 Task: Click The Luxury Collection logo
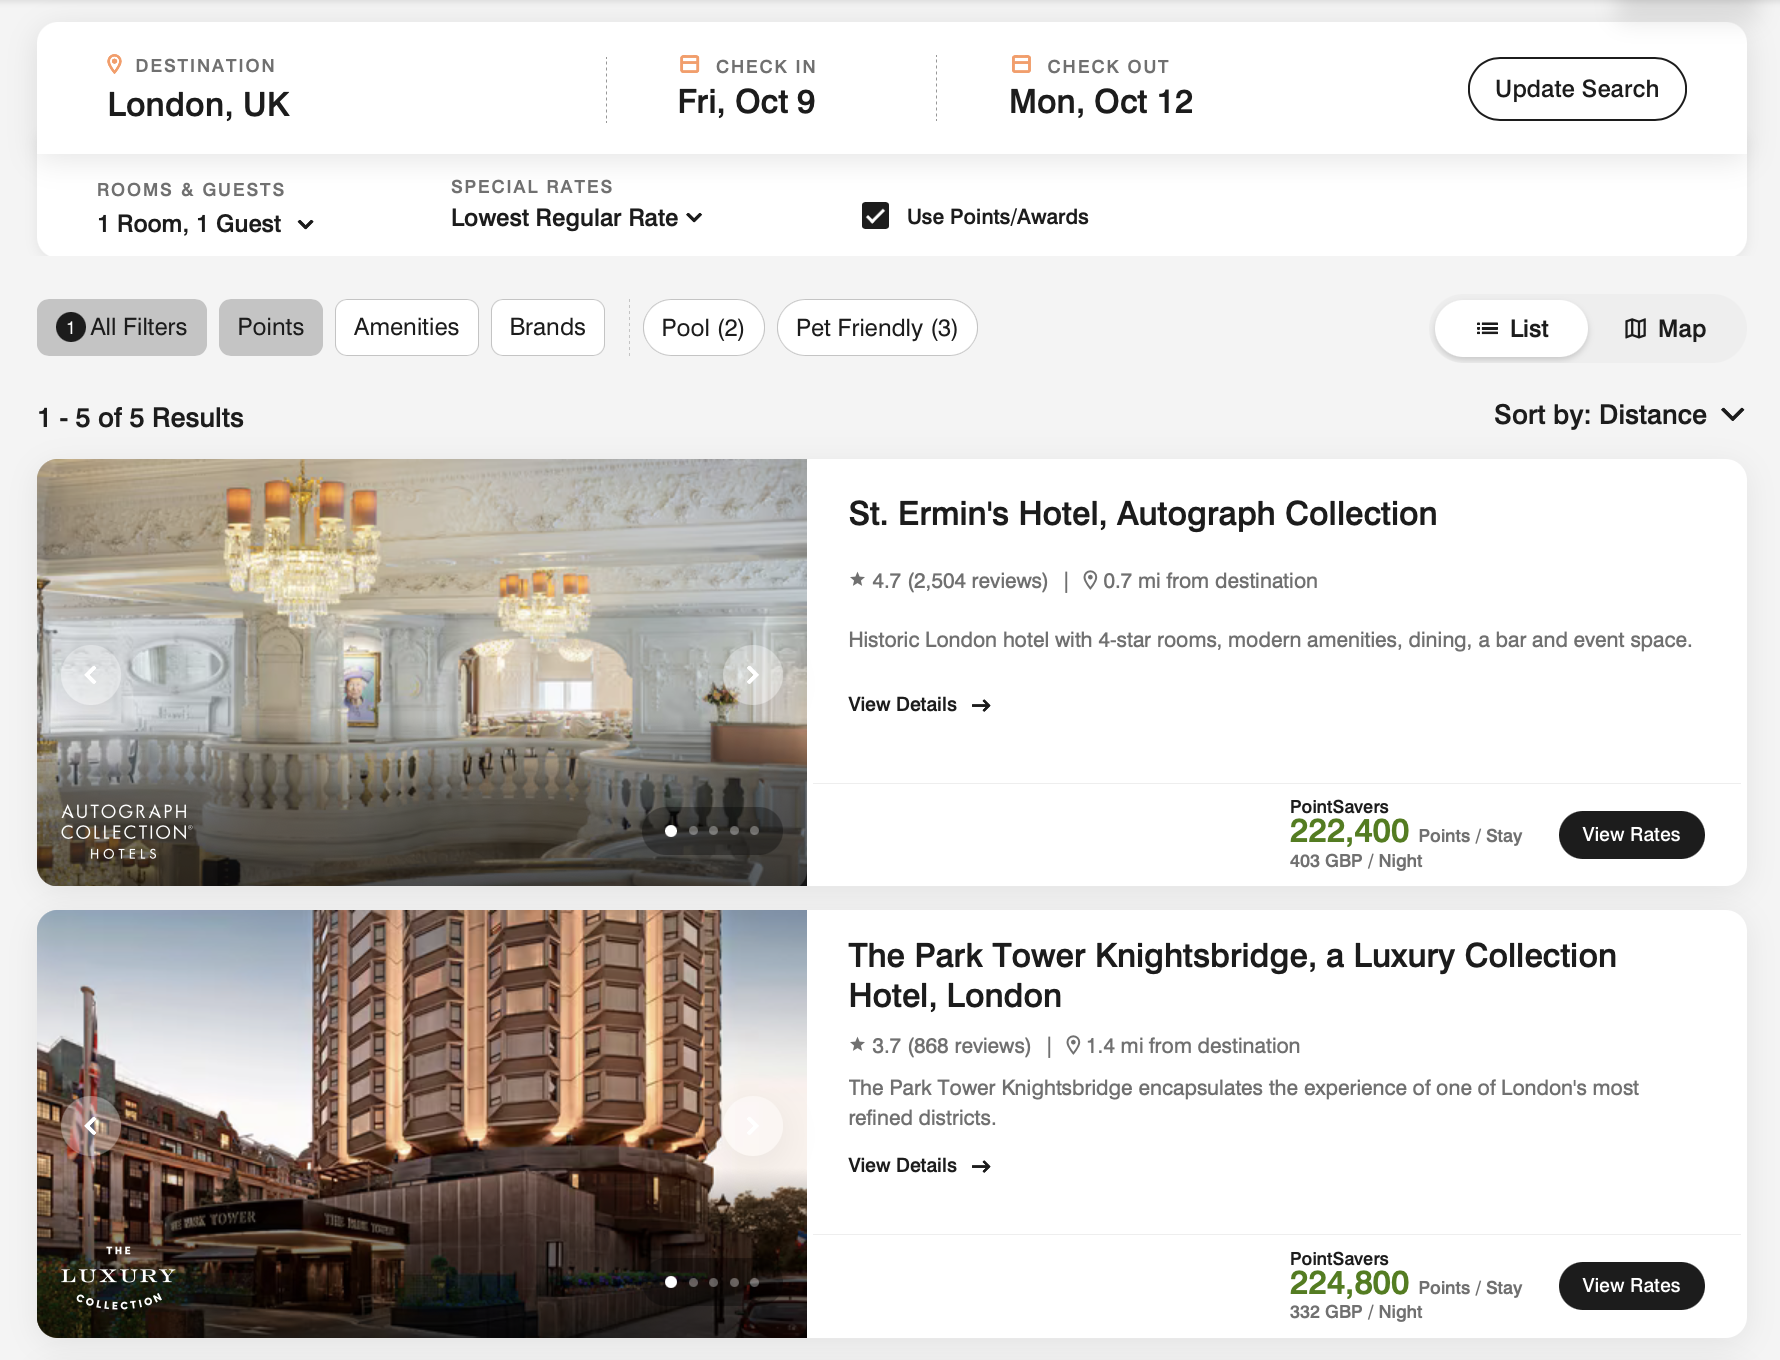[x=118, y=1277]
